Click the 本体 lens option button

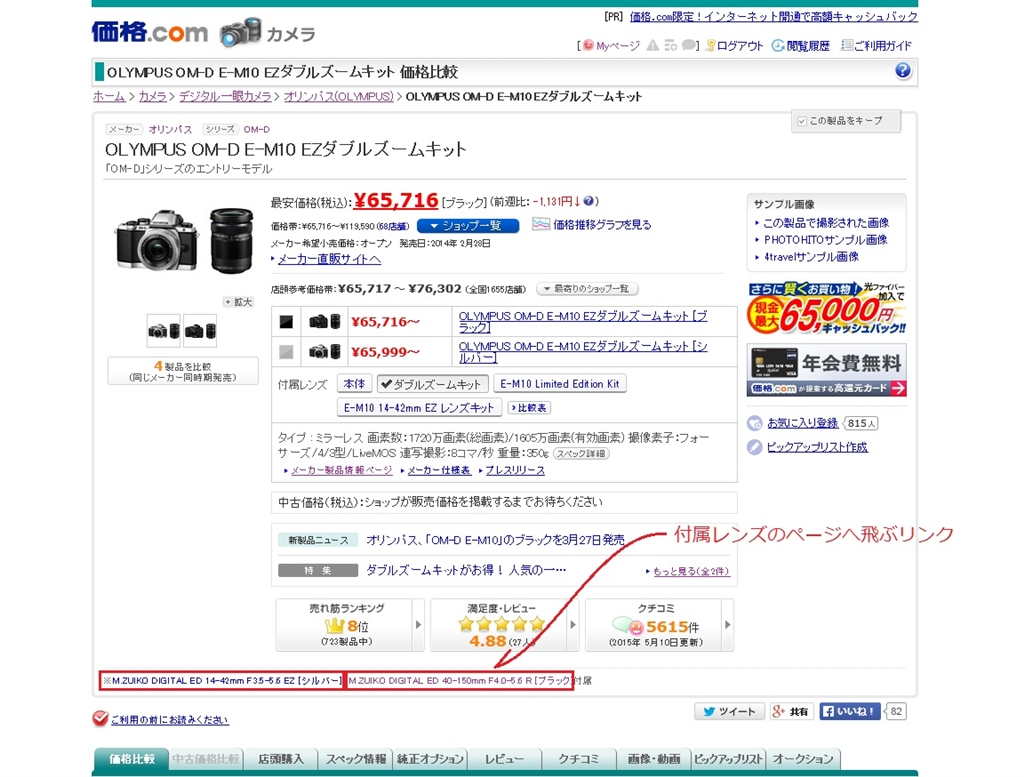355,384
